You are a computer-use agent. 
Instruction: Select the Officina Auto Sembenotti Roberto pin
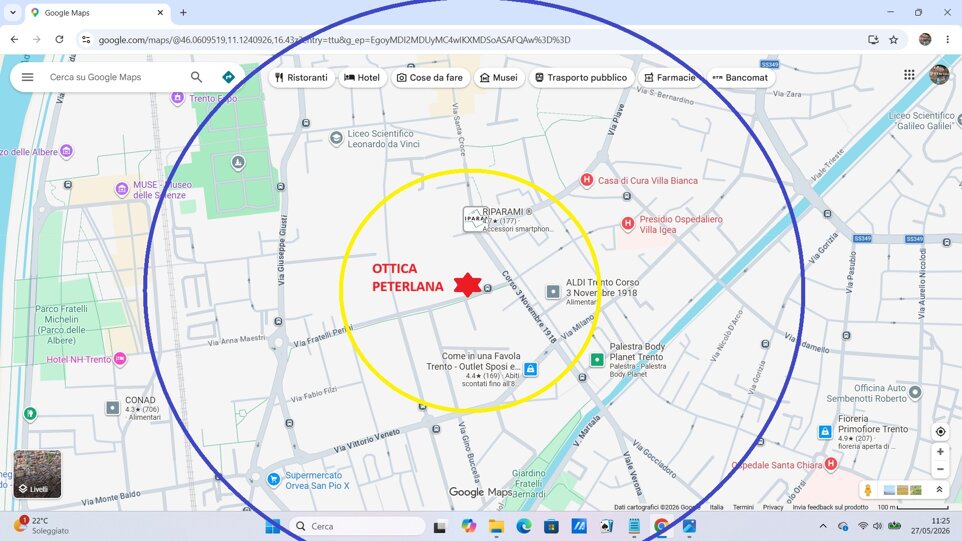(x=915, y=392)
